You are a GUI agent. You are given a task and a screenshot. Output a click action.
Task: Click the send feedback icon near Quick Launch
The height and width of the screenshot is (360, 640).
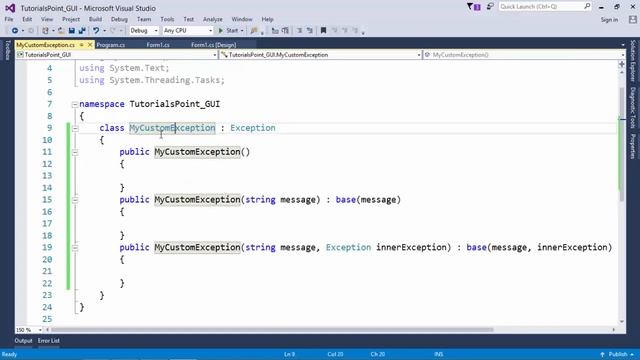pyautogui.click(x=490, y=7)
